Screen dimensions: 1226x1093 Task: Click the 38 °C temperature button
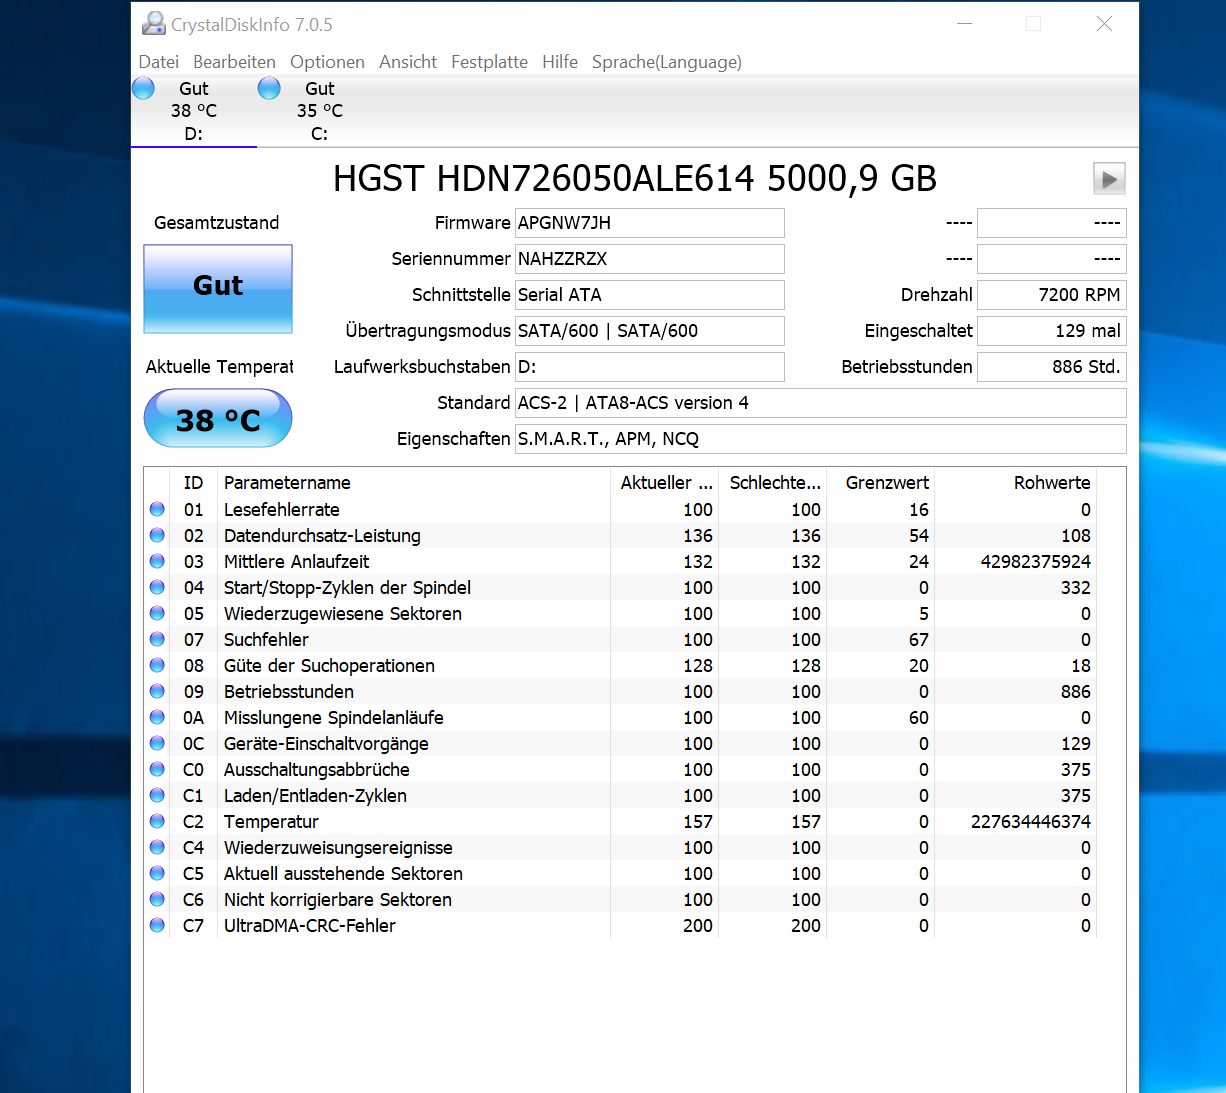tap(218, 418)
